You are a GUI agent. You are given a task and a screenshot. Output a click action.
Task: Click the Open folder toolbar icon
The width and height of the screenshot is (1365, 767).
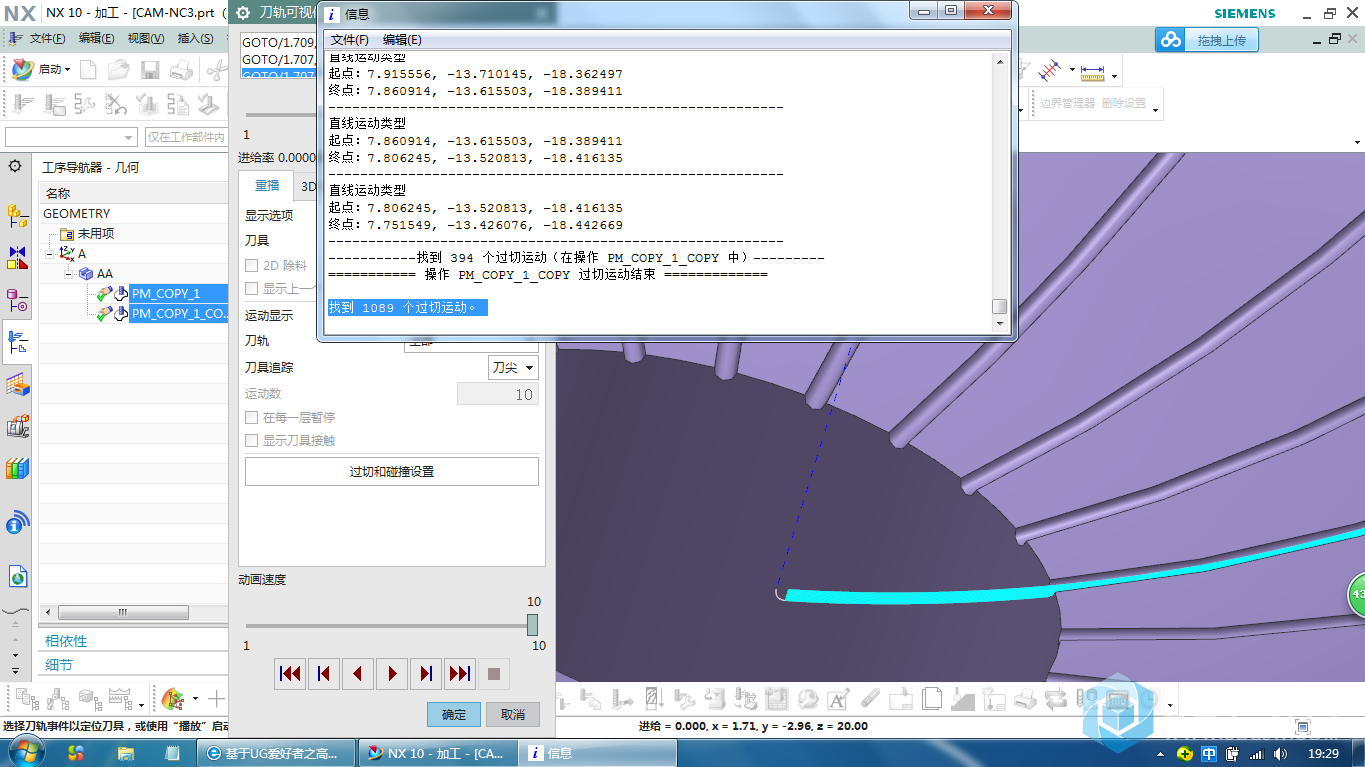coord(119,70)
